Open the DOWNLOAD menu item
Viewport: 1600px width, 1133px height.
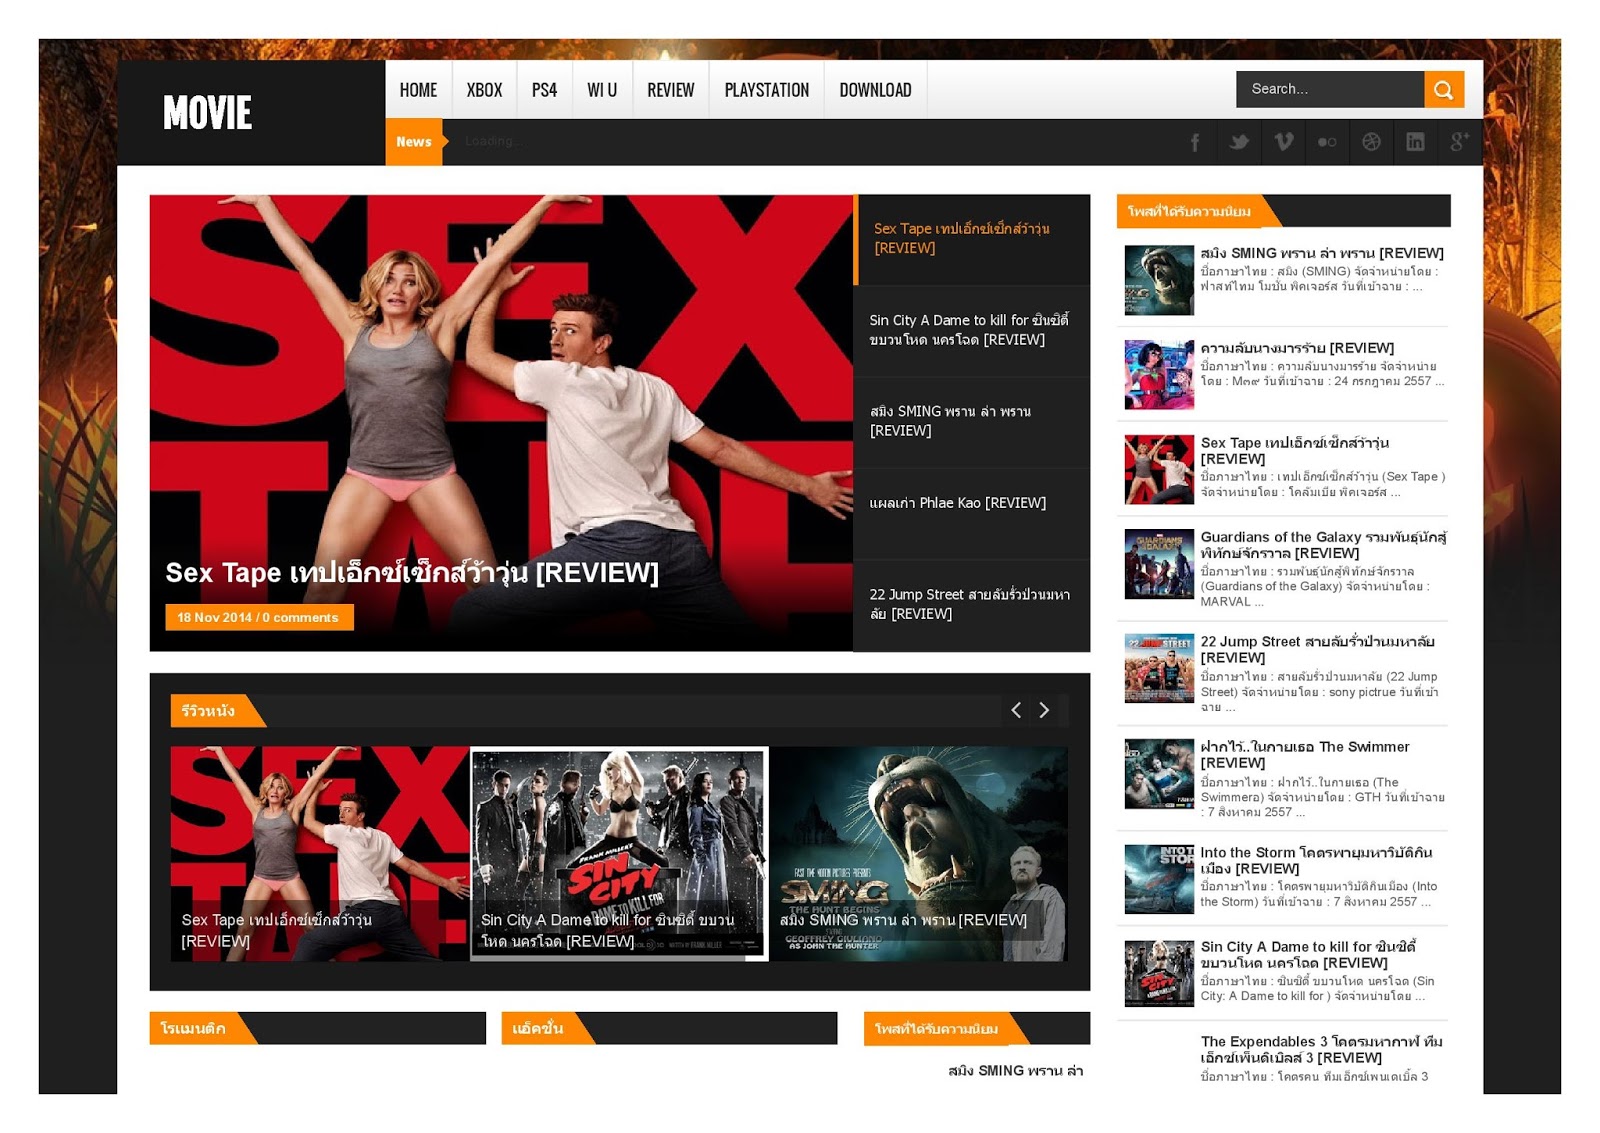(x=875, y=90)
